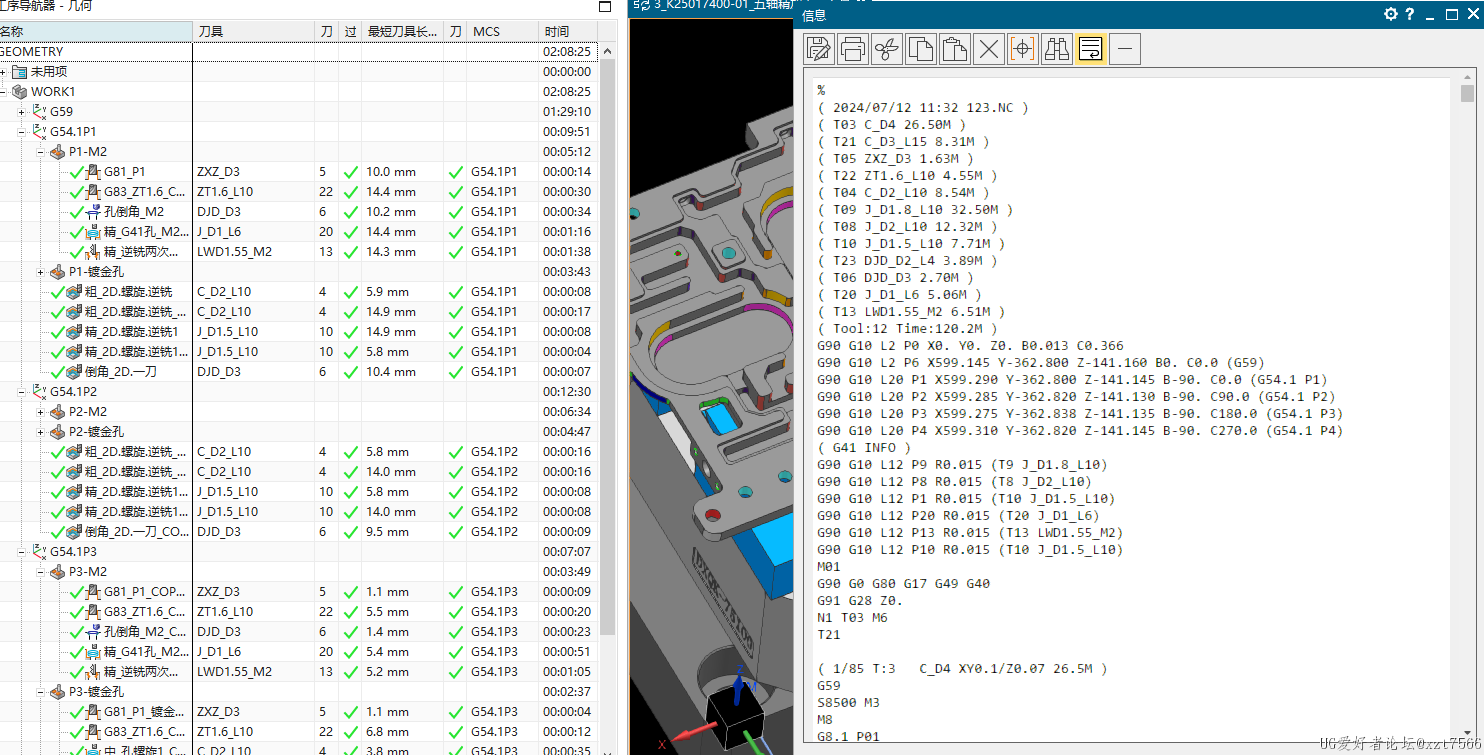Expand the G59 node
Screen dimensions: 1484x755
tap(22, 112)
